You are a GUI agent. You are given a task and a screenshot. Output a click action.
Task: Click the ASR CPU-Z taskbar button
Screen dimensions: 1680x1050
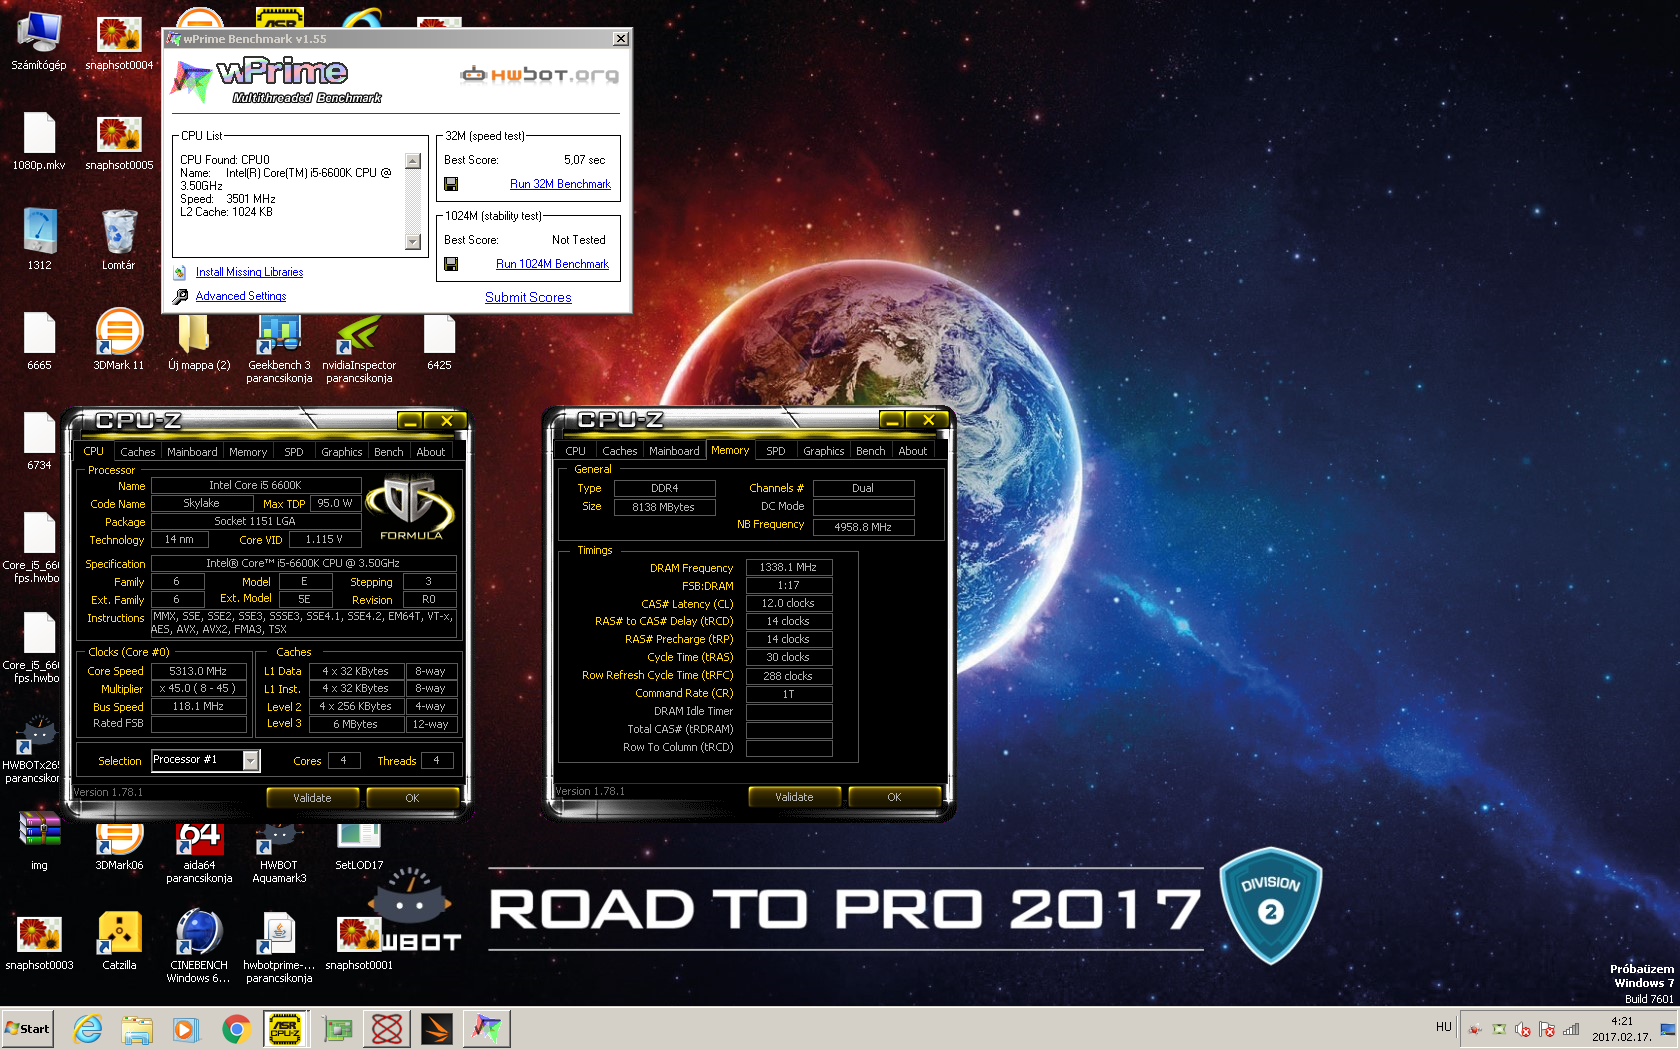(x=285, y=1028)
